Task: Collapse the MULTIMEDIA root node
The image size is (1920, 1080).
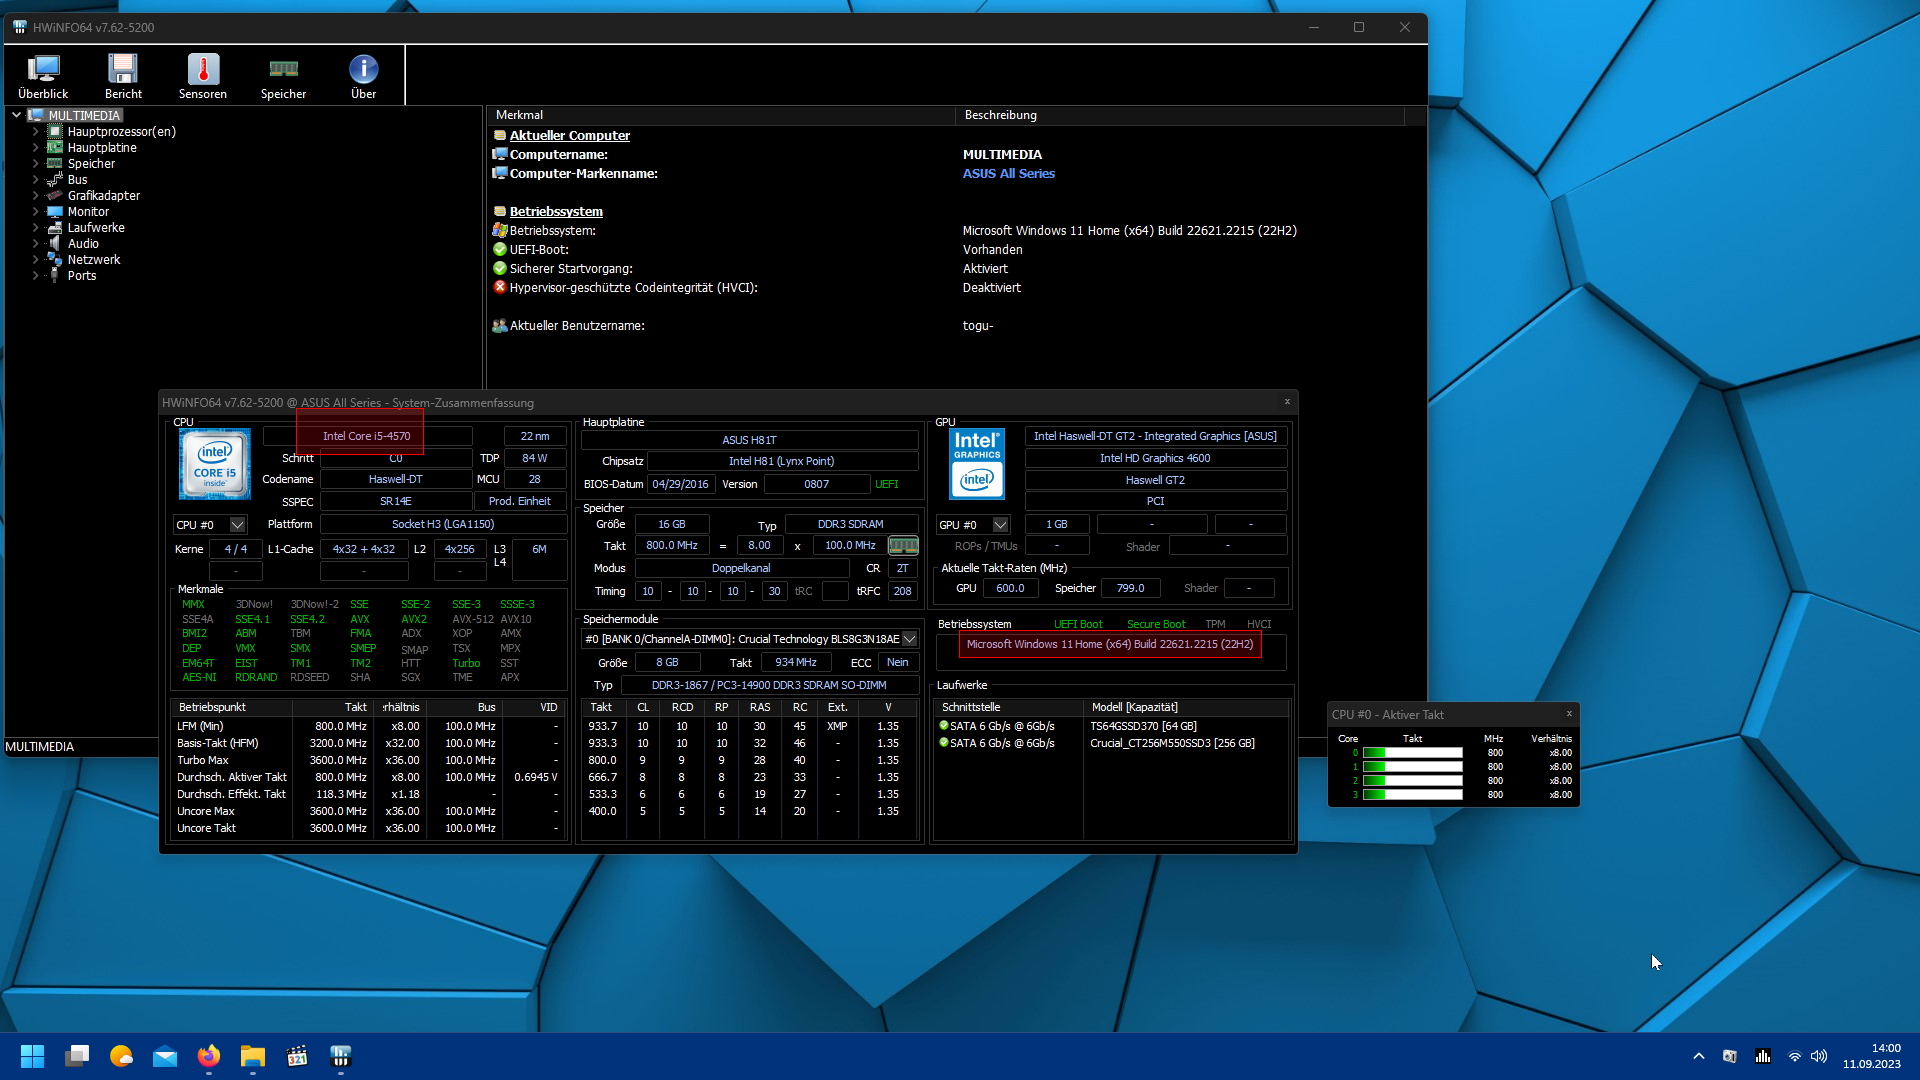Action: [17, 115]
